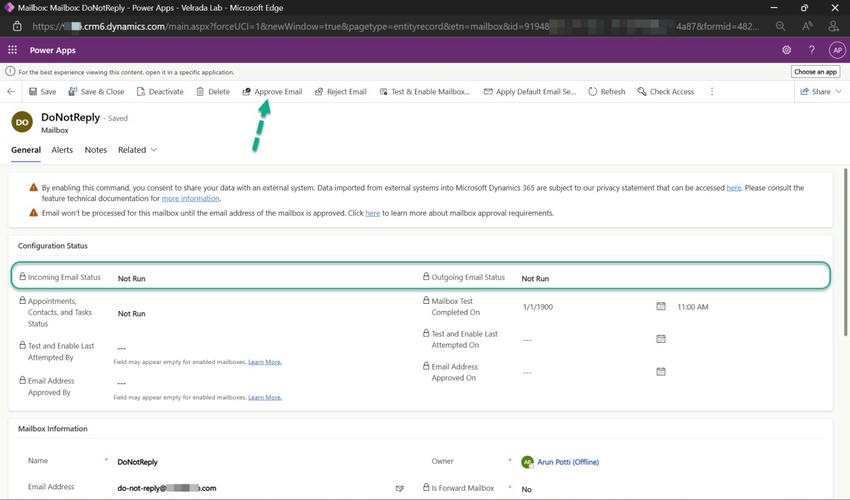Toggle read aloud icon in address bar
Viewport: 850px width, 500px height.
coord(807,26)
